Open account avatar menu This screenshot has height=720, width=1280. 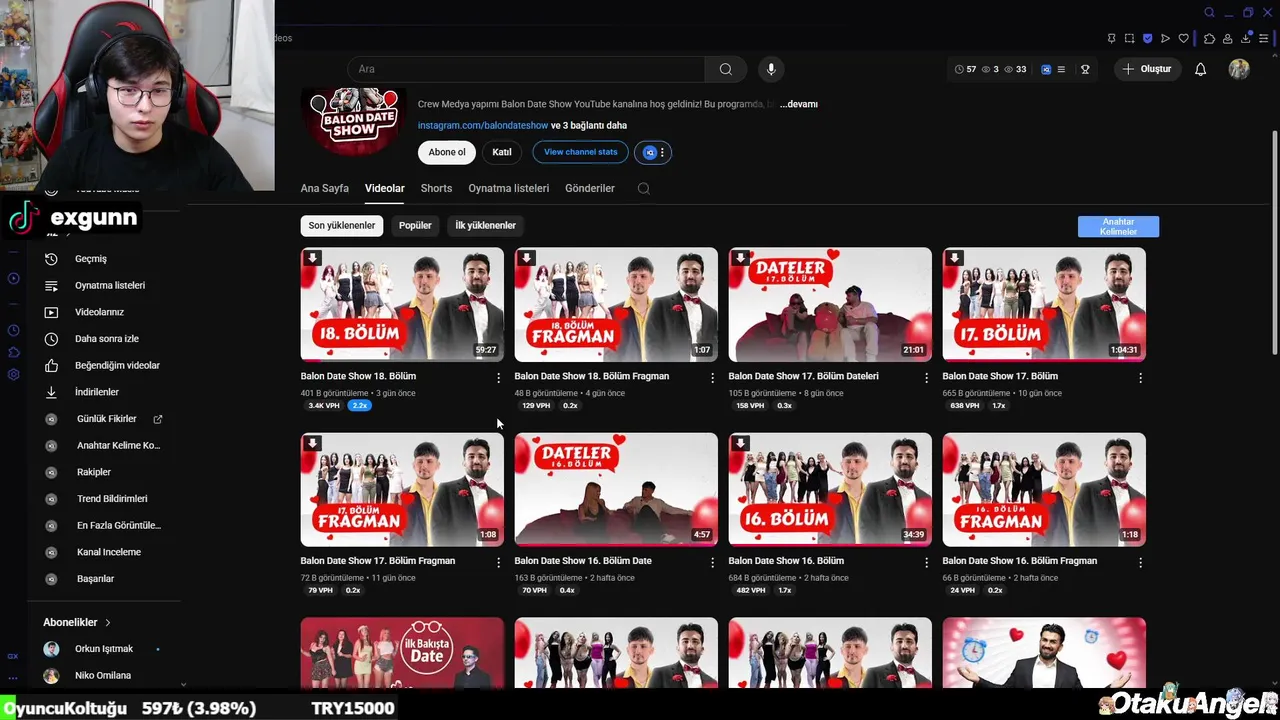click(x=1239, y=69)
